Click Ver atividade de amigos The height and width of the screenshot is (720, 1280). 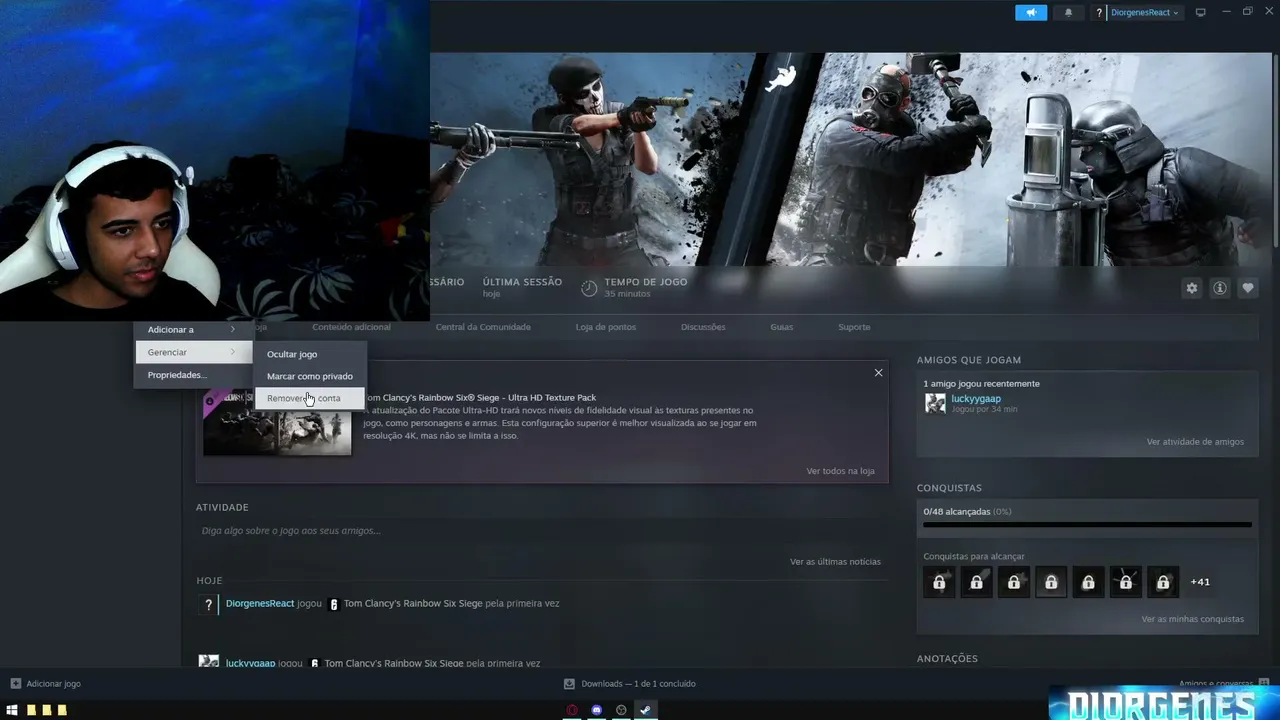point(1195,442)
